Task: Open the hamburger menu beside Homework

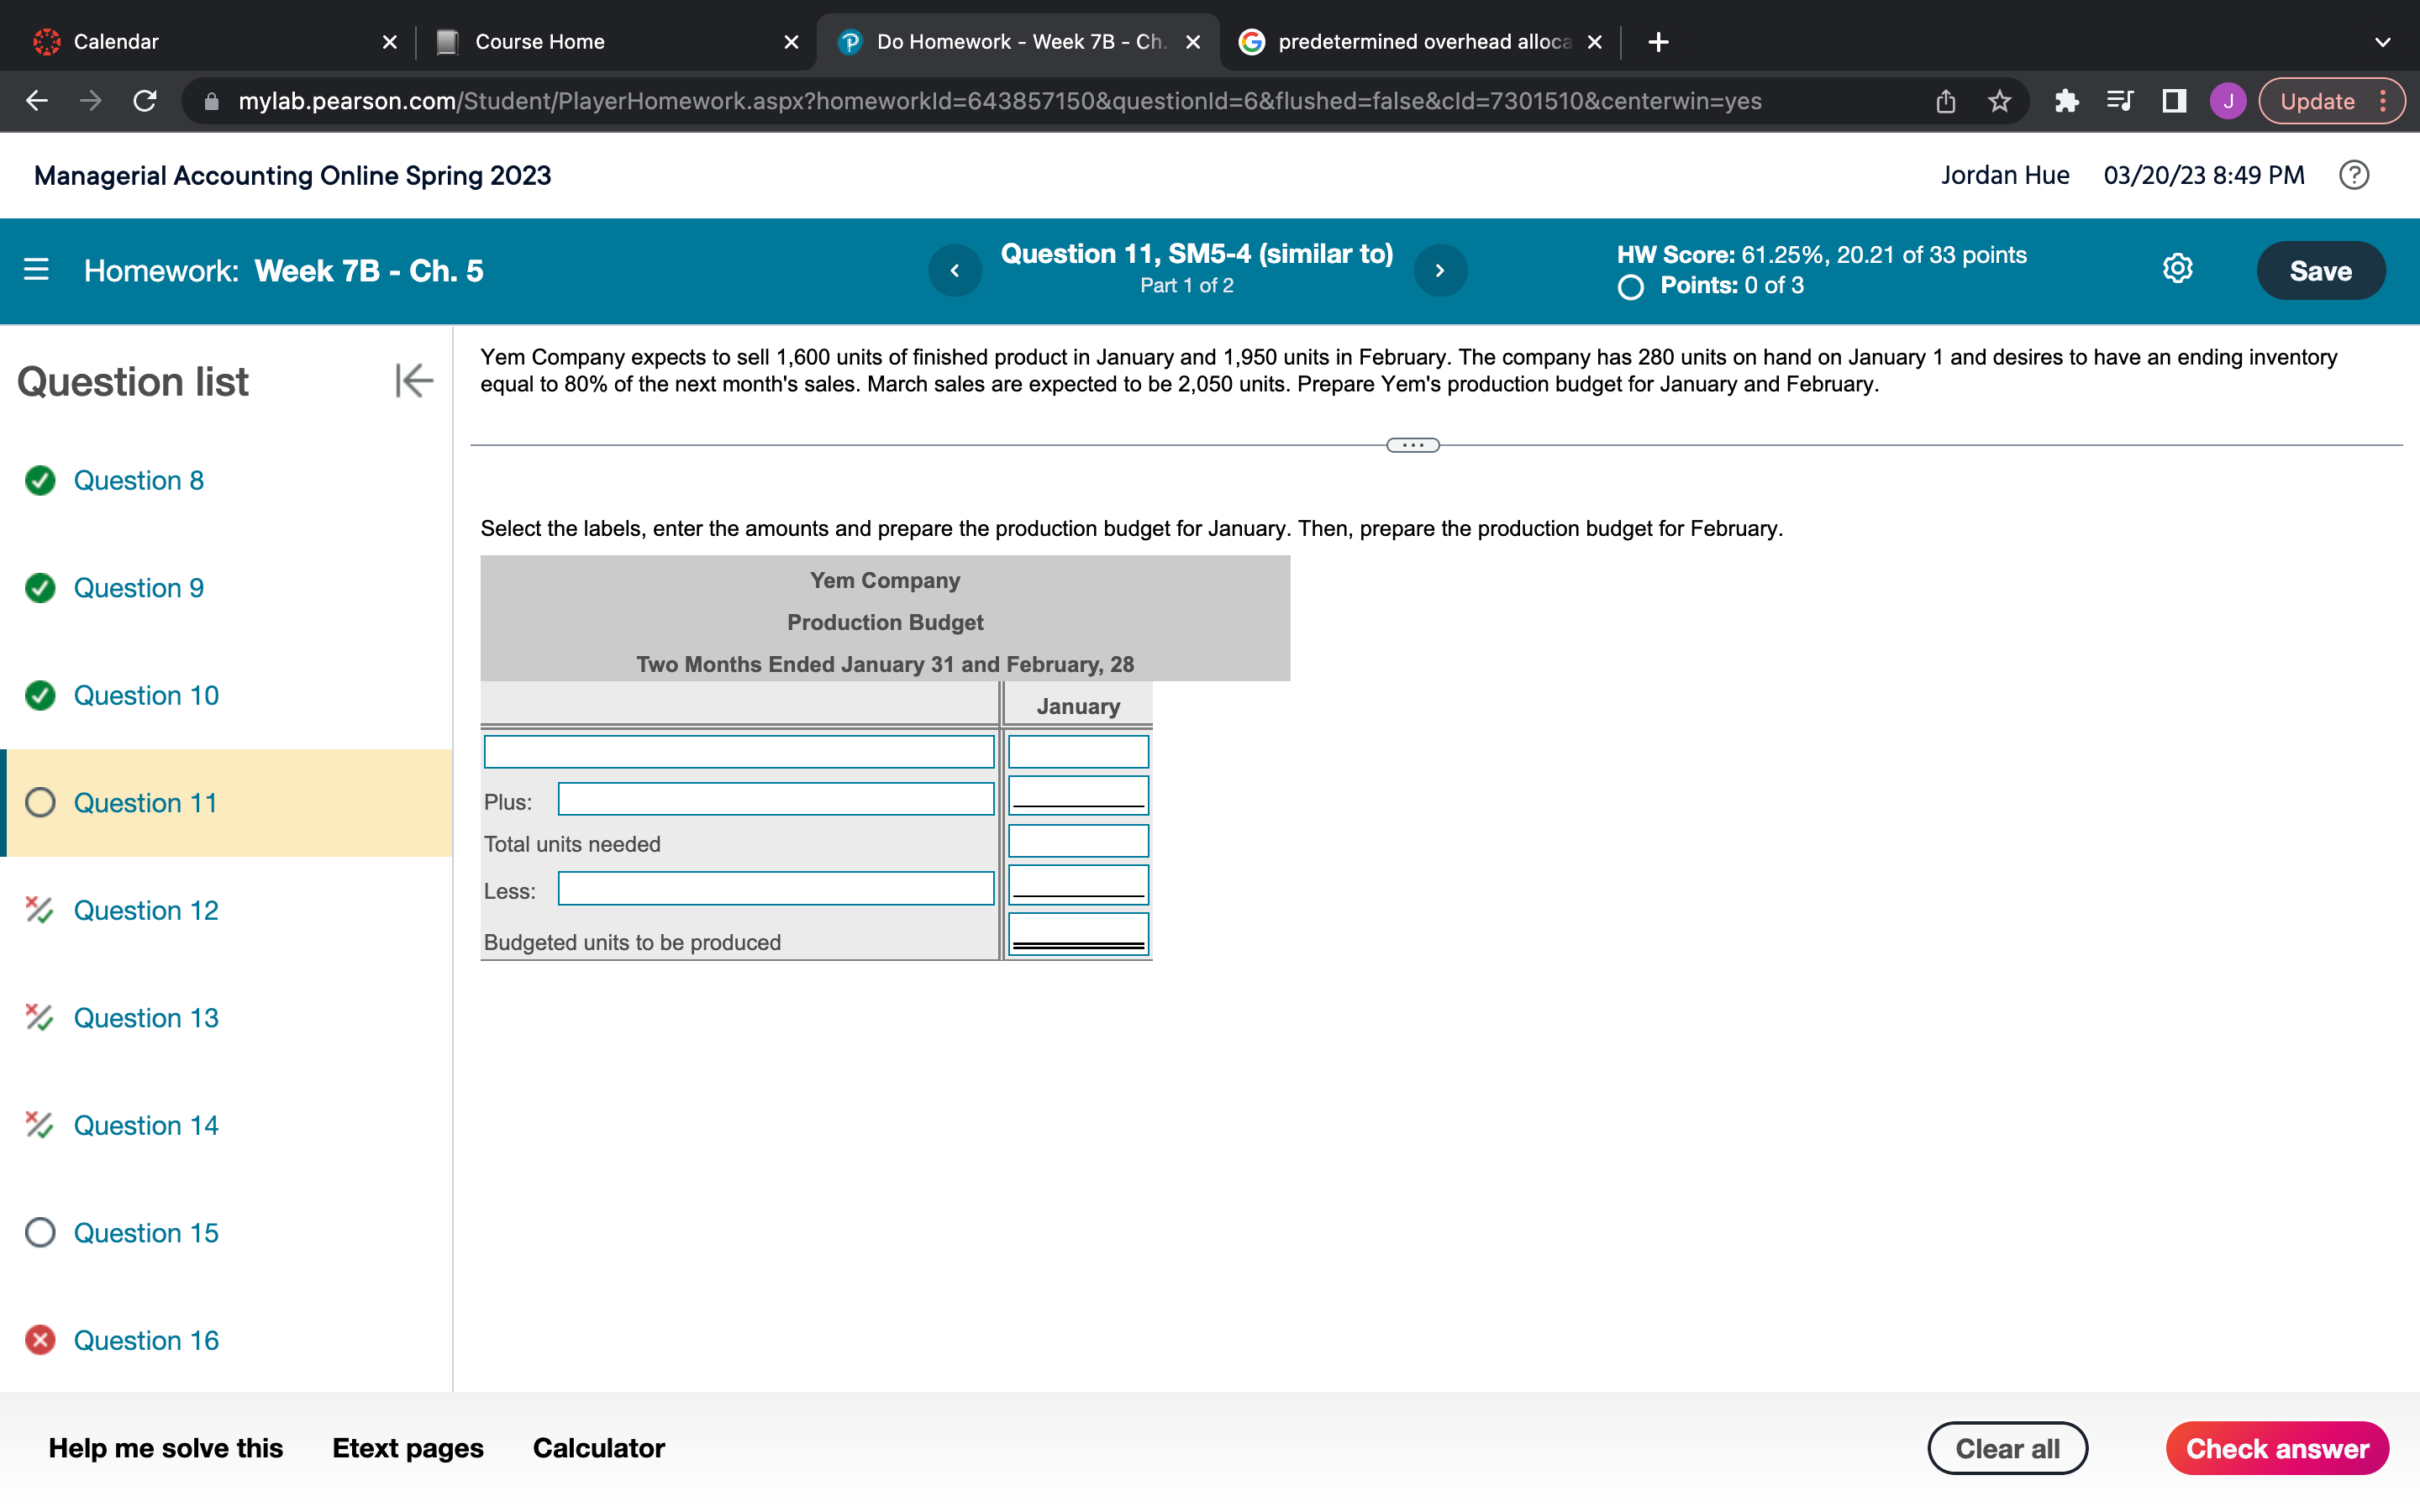Action: 36,270
